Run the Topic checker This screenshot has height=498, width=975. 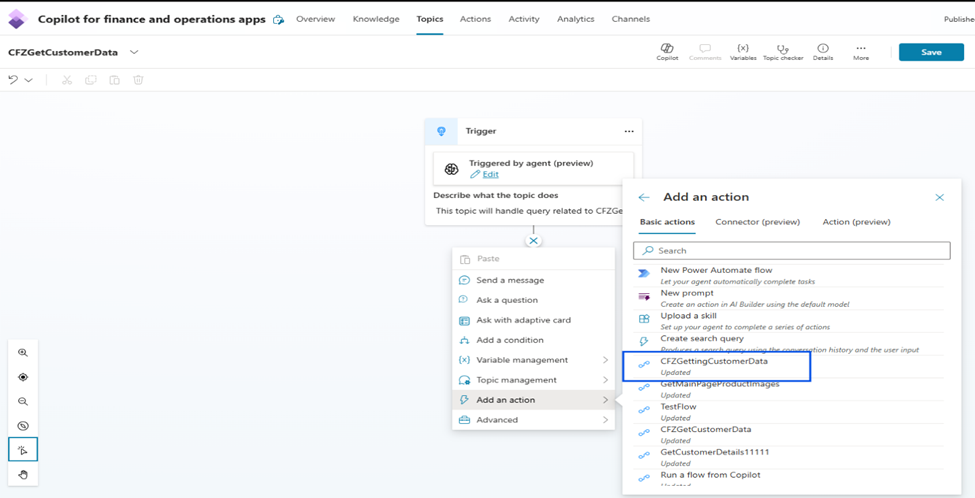[x=783, y=52]
